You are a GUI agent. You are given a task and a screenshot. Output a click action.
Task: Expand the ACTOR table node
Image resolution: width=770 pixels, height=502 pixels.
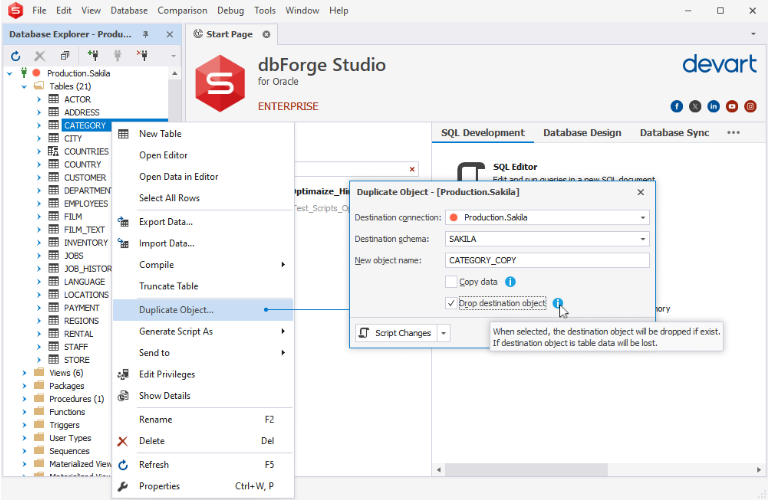click(39, 99)
